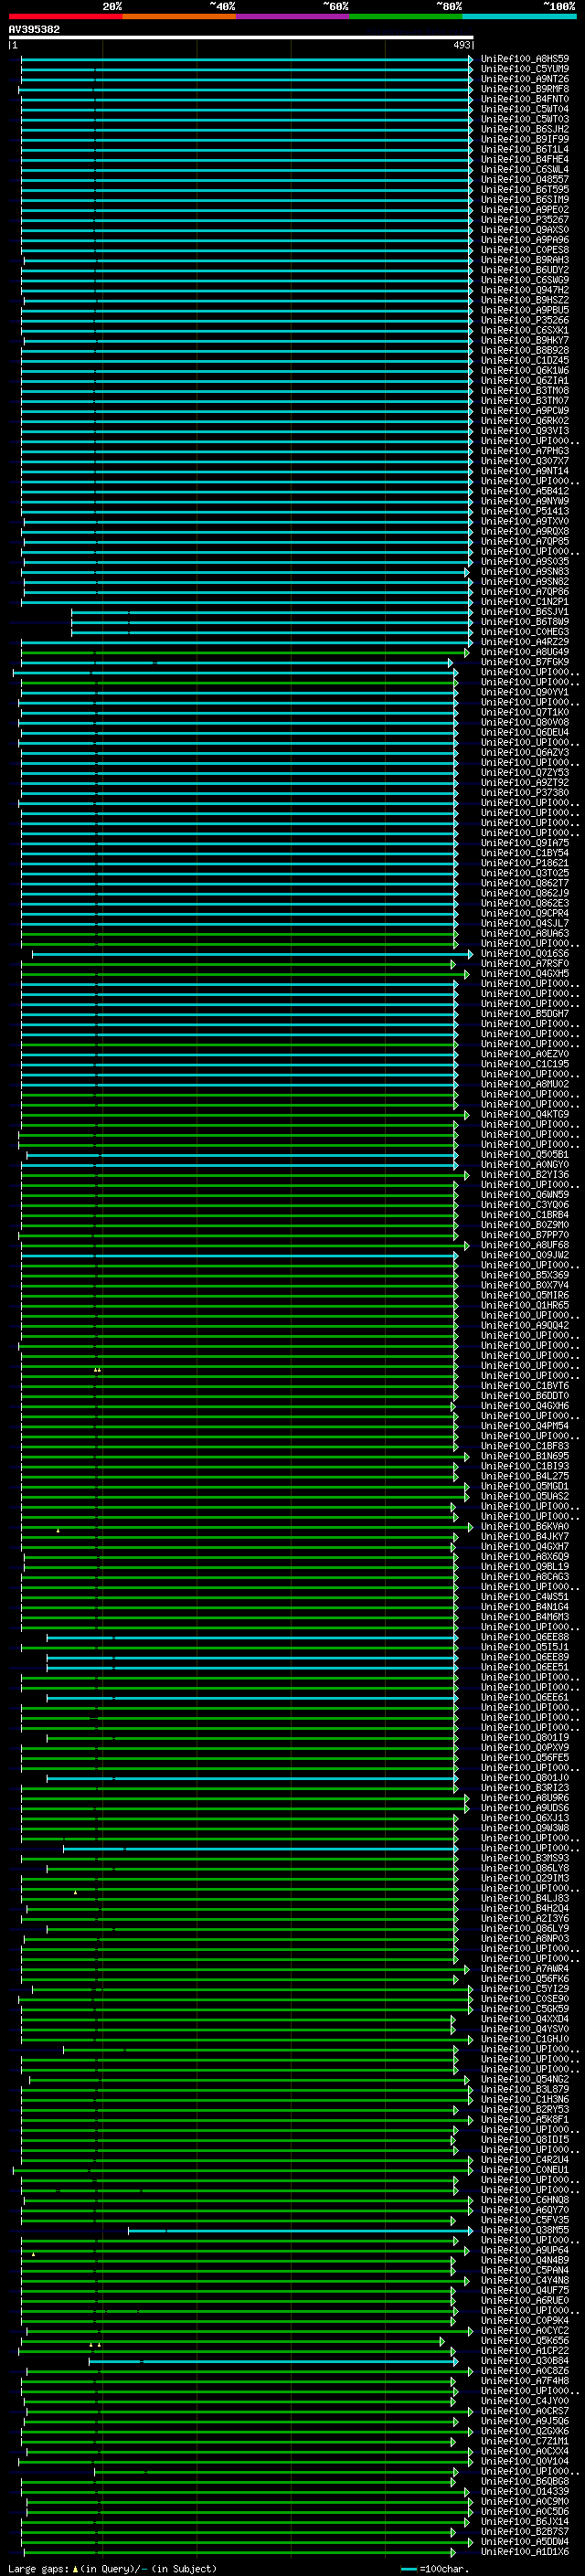Click hit name UniRef100_Q6DEU4
585x2576 pixels.
point(525,732)
